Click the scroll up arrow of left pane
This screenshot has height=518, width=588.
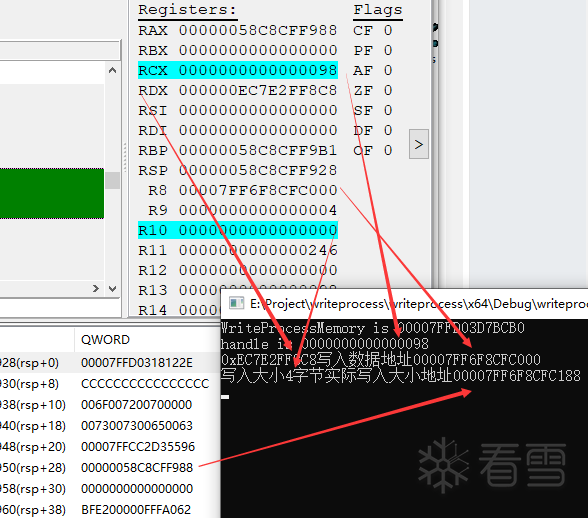coord(112,71)
